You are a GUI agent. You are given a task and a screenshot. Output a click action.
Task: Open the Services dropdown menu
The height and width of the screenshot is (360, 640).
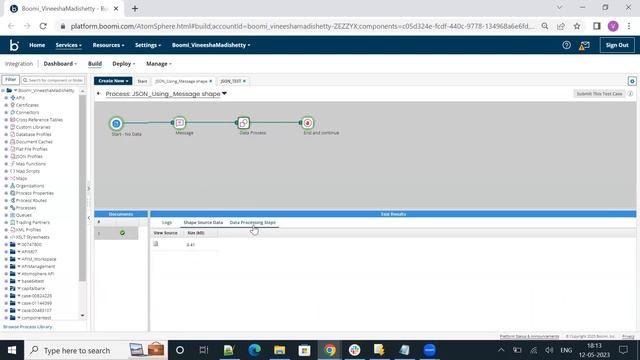(69, 45)
